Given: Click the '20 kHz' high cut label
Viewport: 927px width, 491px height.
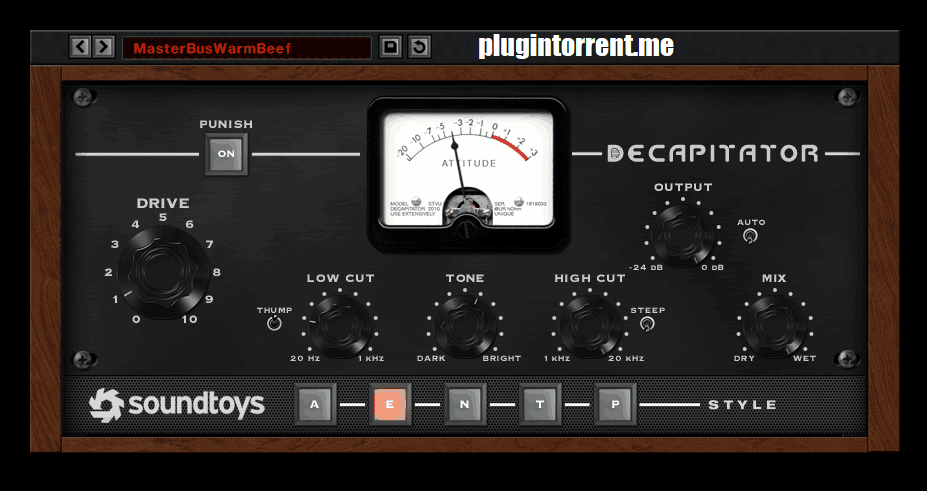Looking at the screenshot, I should pyautogui.click(x=626, y=358).
